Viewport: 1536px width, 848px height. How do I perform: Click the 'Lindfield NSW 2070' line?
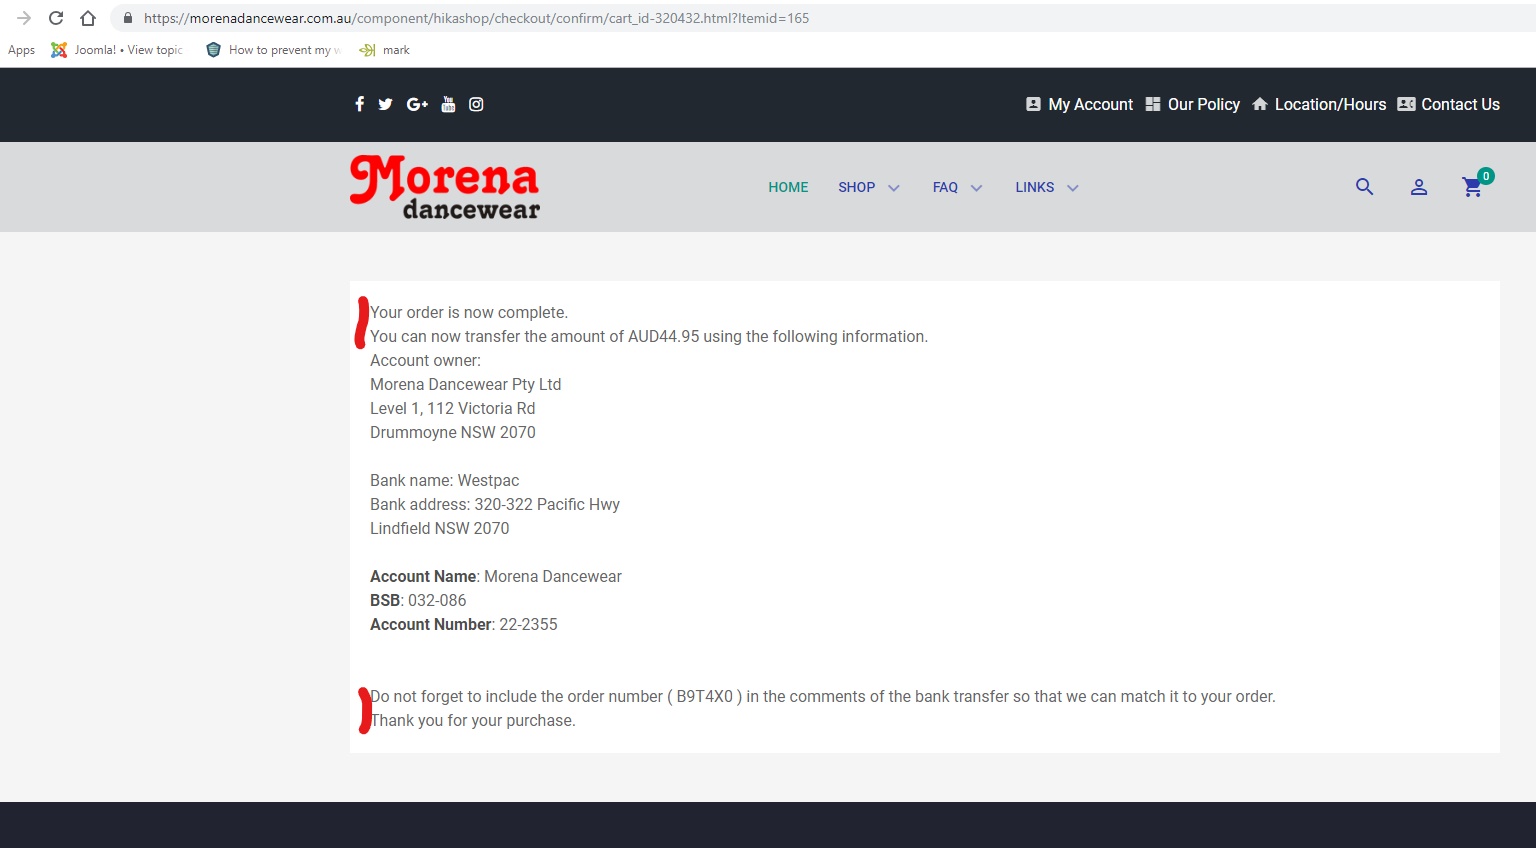click(439, 528)
